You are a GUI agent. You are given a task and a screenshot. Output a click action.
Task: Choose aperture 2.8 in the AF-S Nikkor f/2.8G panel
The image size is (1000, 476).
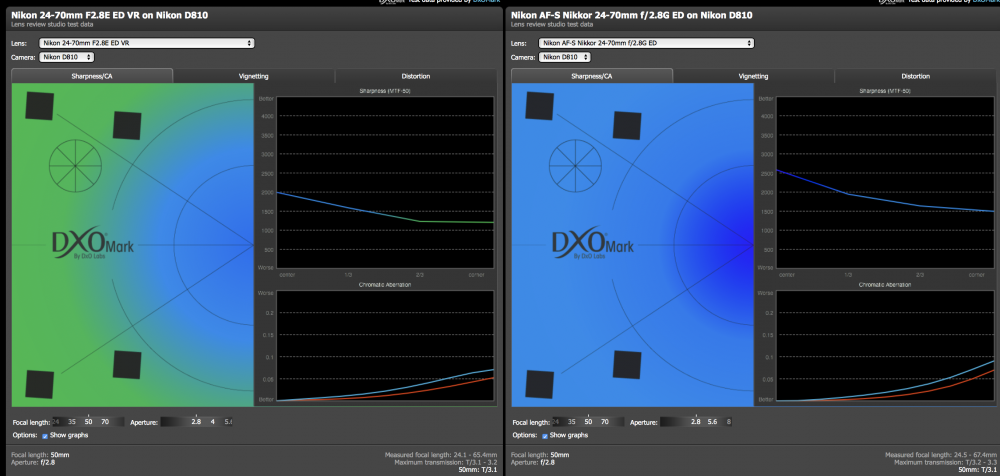pos(696,422)
